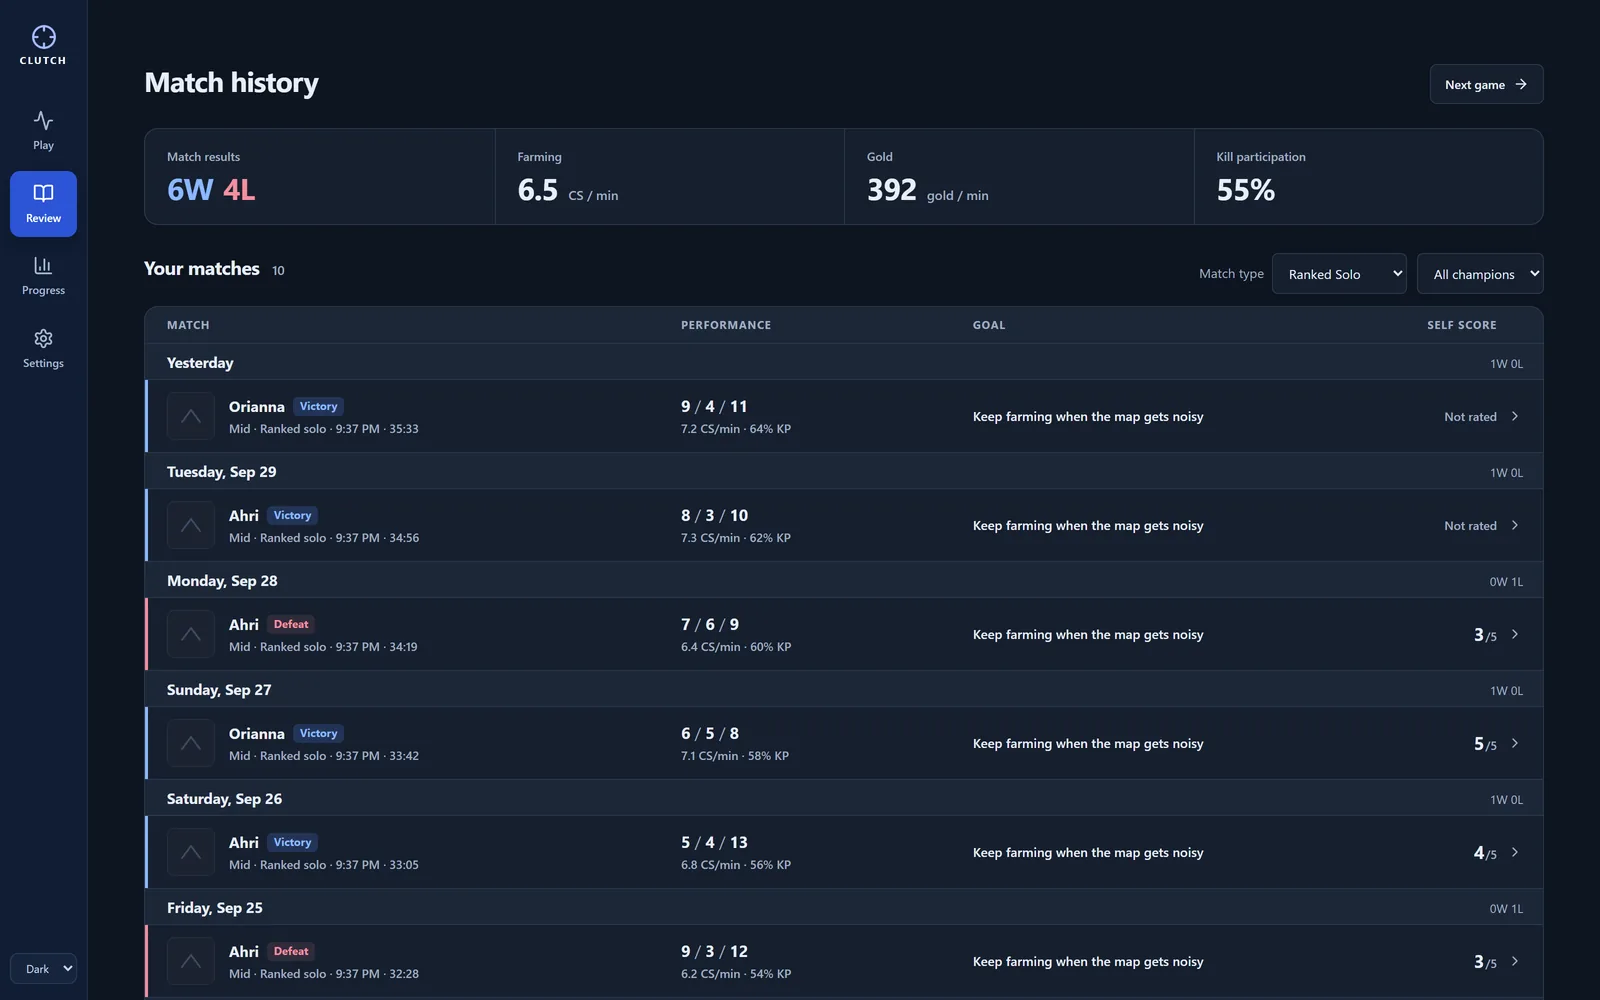Click the Monday, Sep 28 date header

(222, 580)
